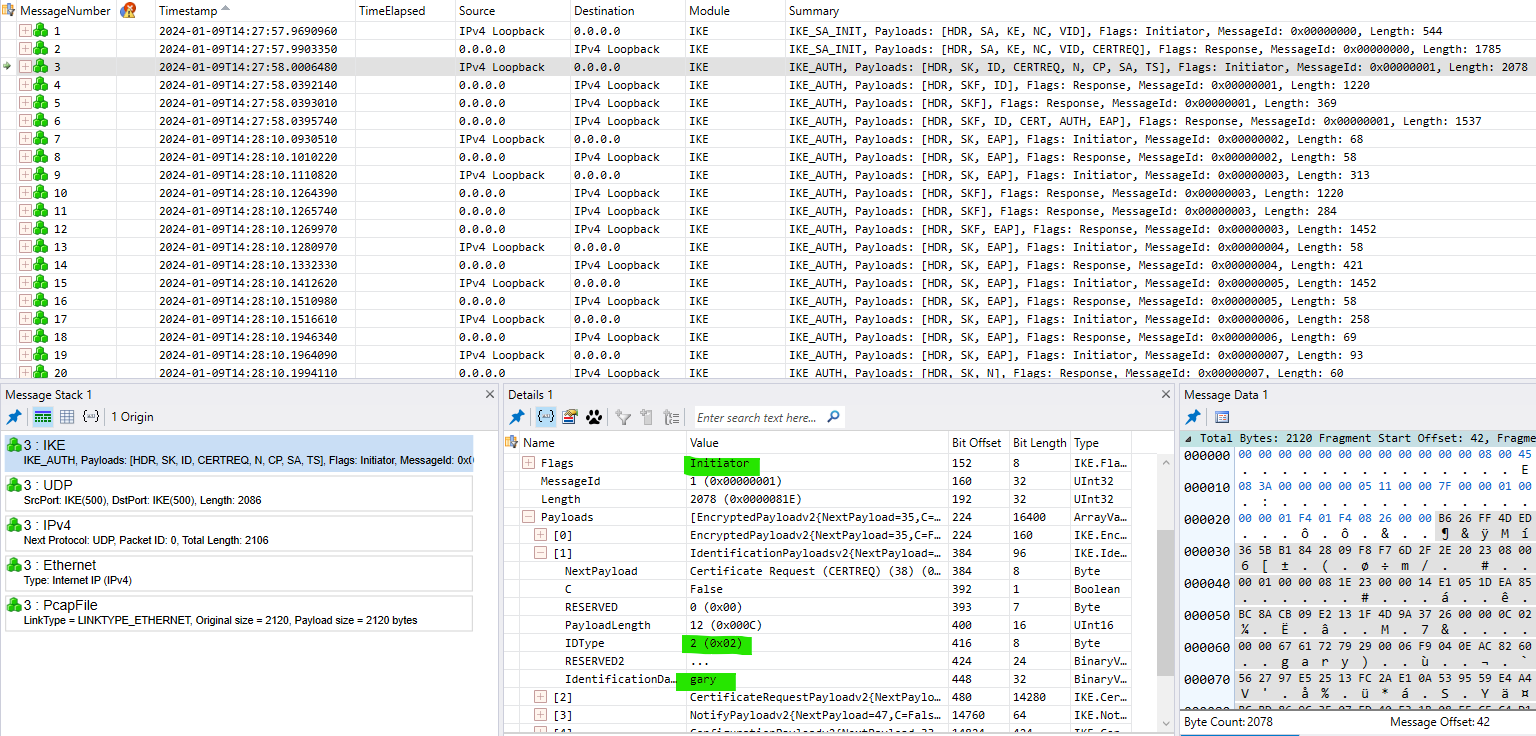The width and height of the screenshot is (1536, 736).
Task: Select the PayloadLength field row
Action: pyautogui.click(x=830, y=625)
